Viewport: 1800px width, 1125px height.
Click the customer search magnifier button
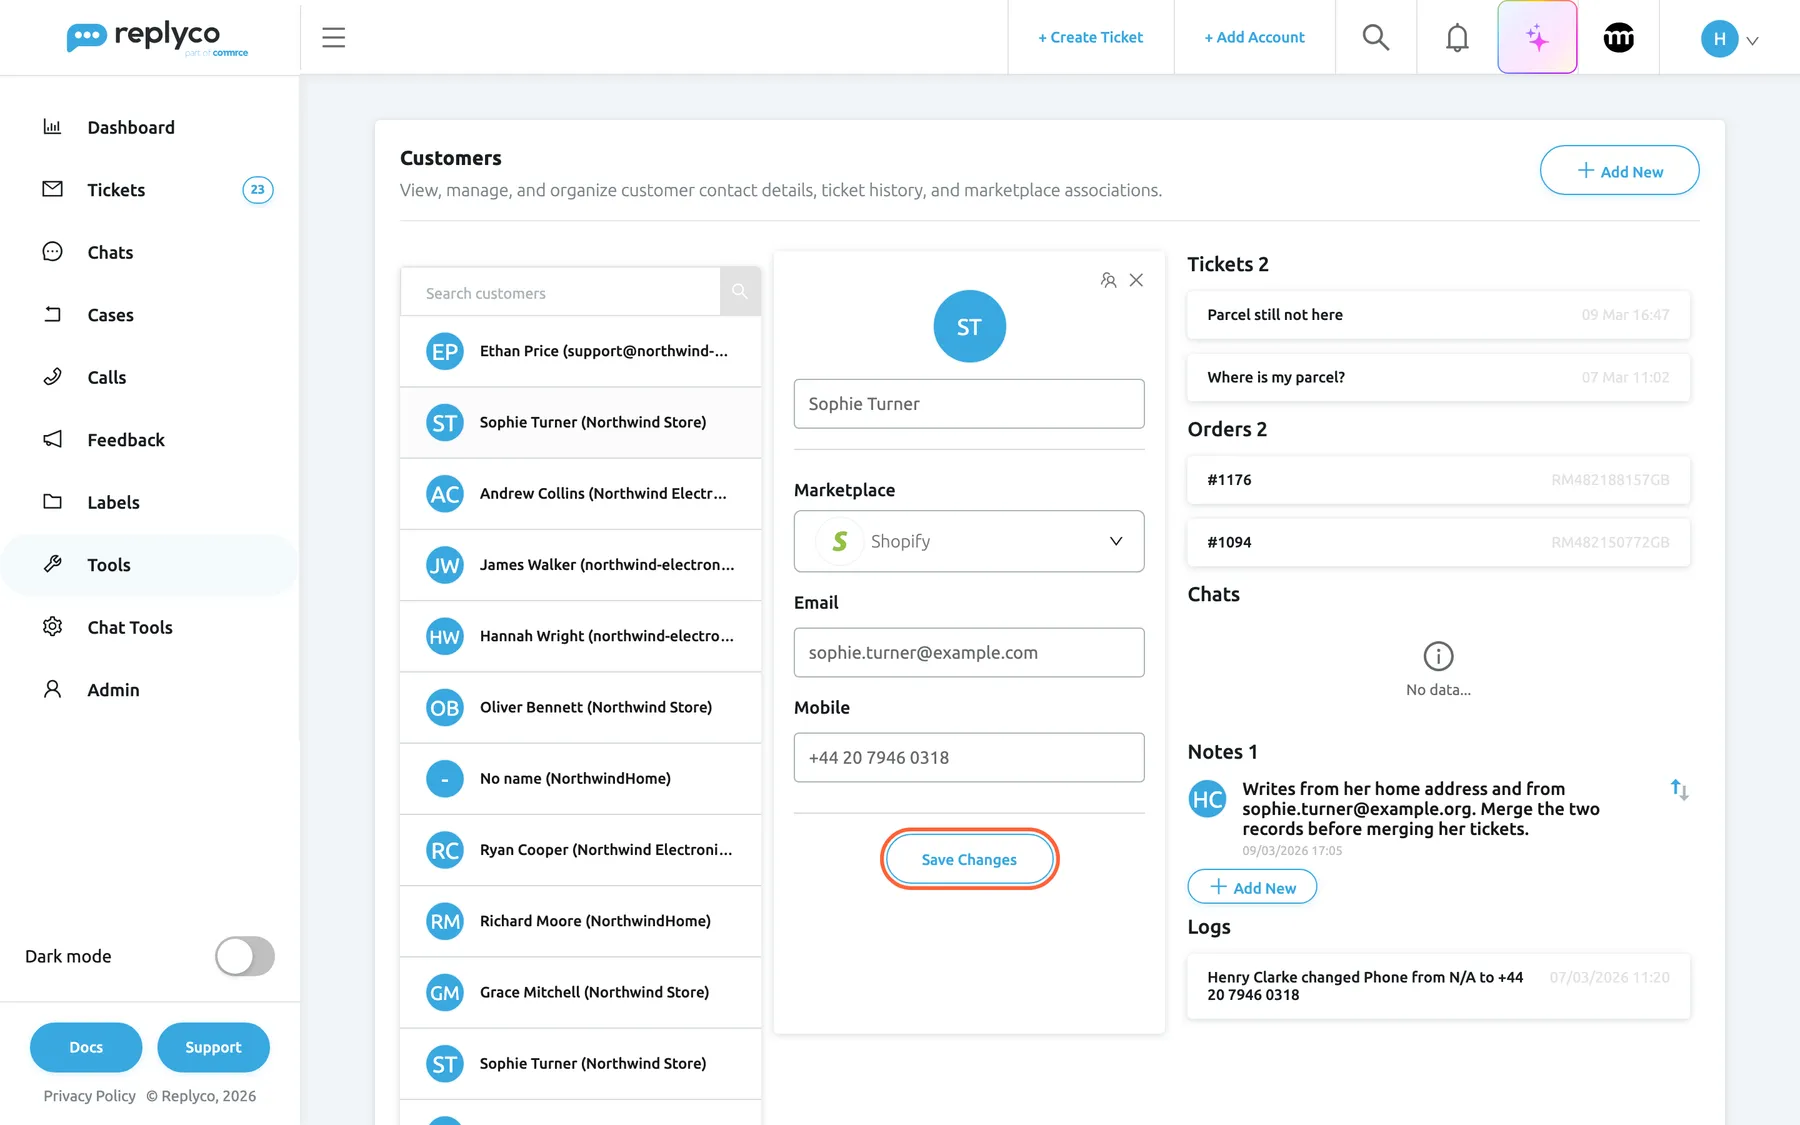click(740, 292)
